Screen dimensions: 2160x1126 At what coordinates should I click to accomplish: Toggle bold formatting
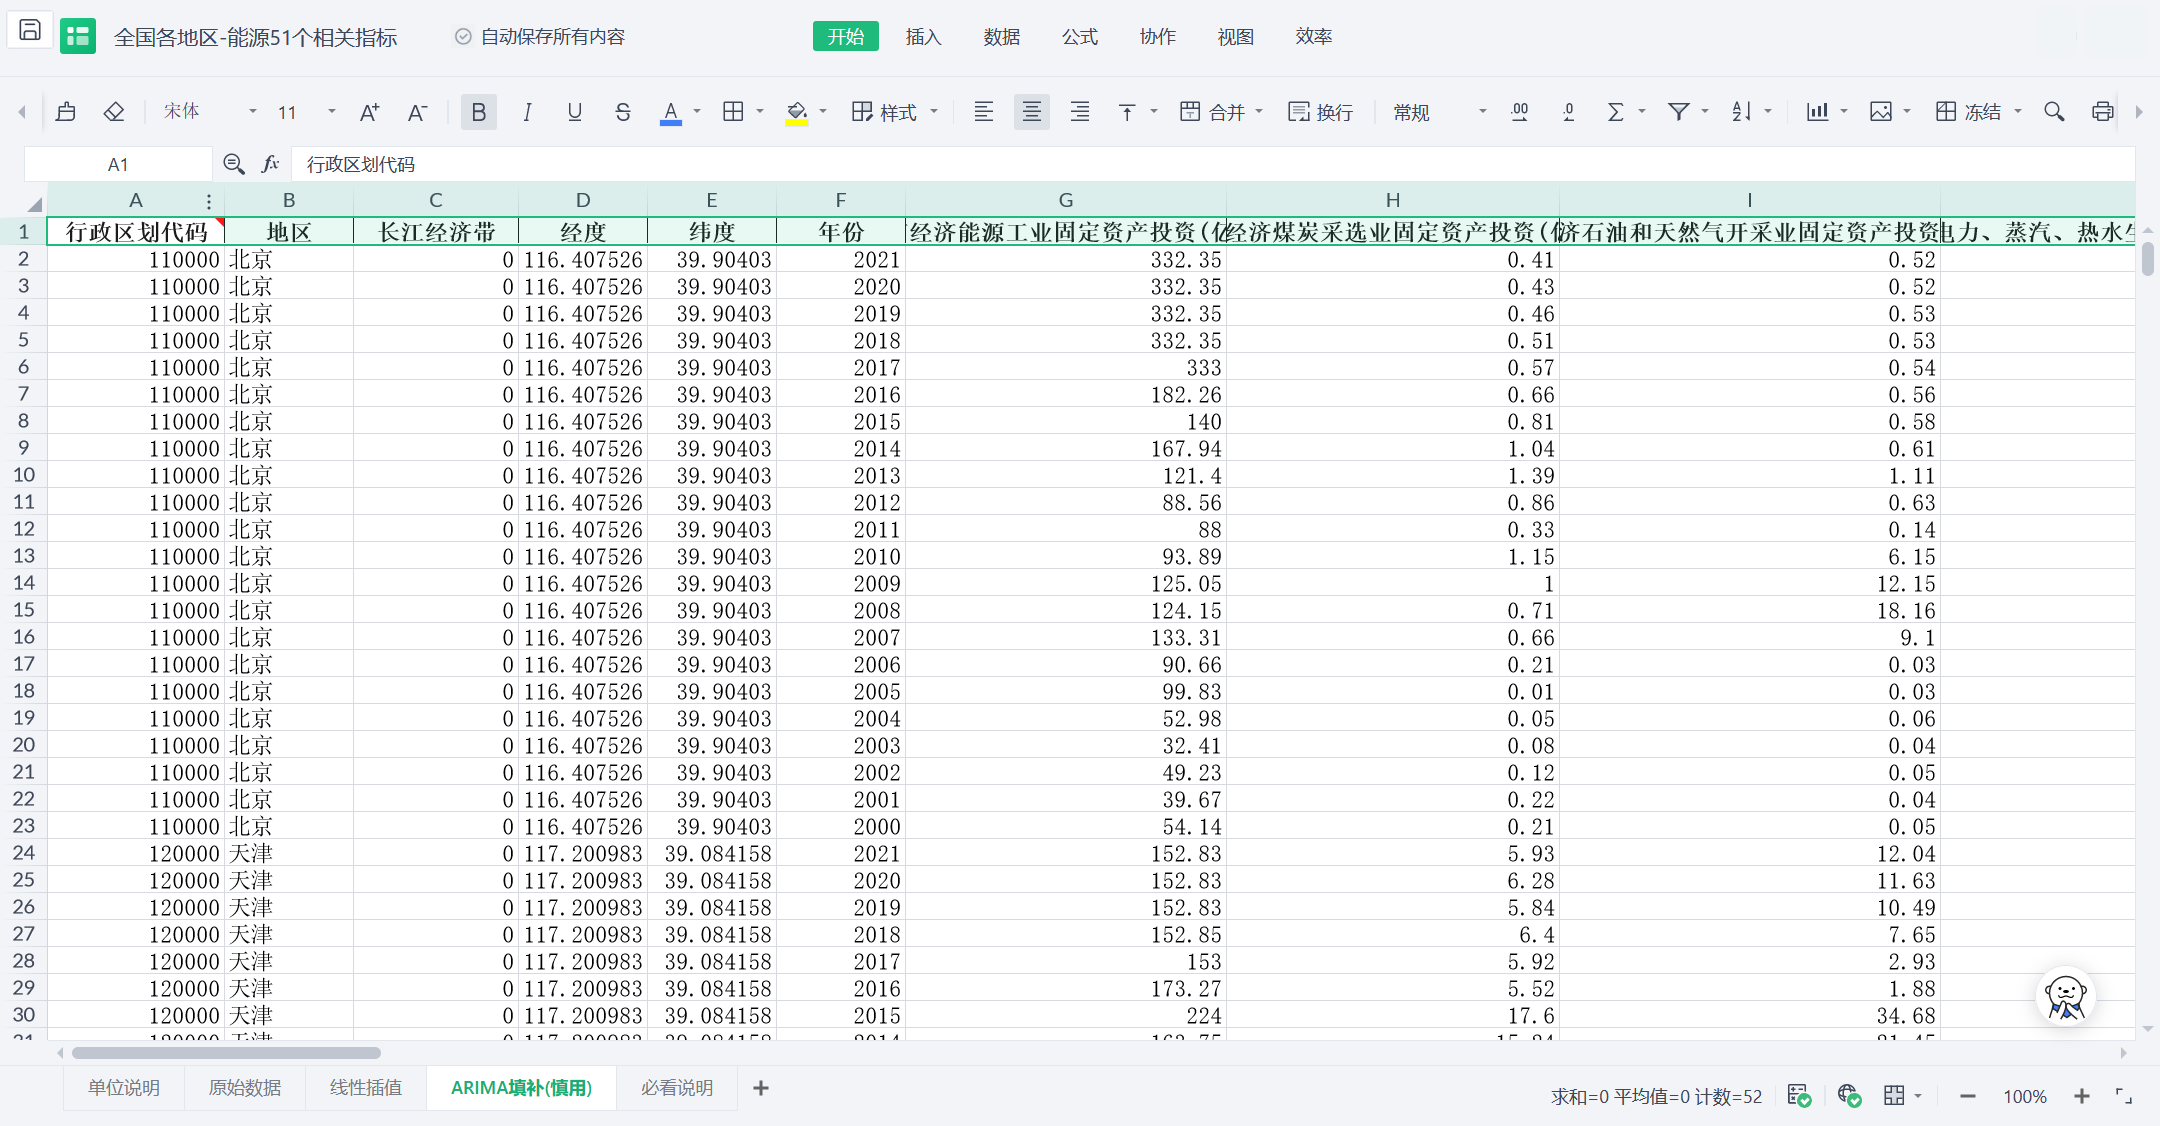click(478, 112)
